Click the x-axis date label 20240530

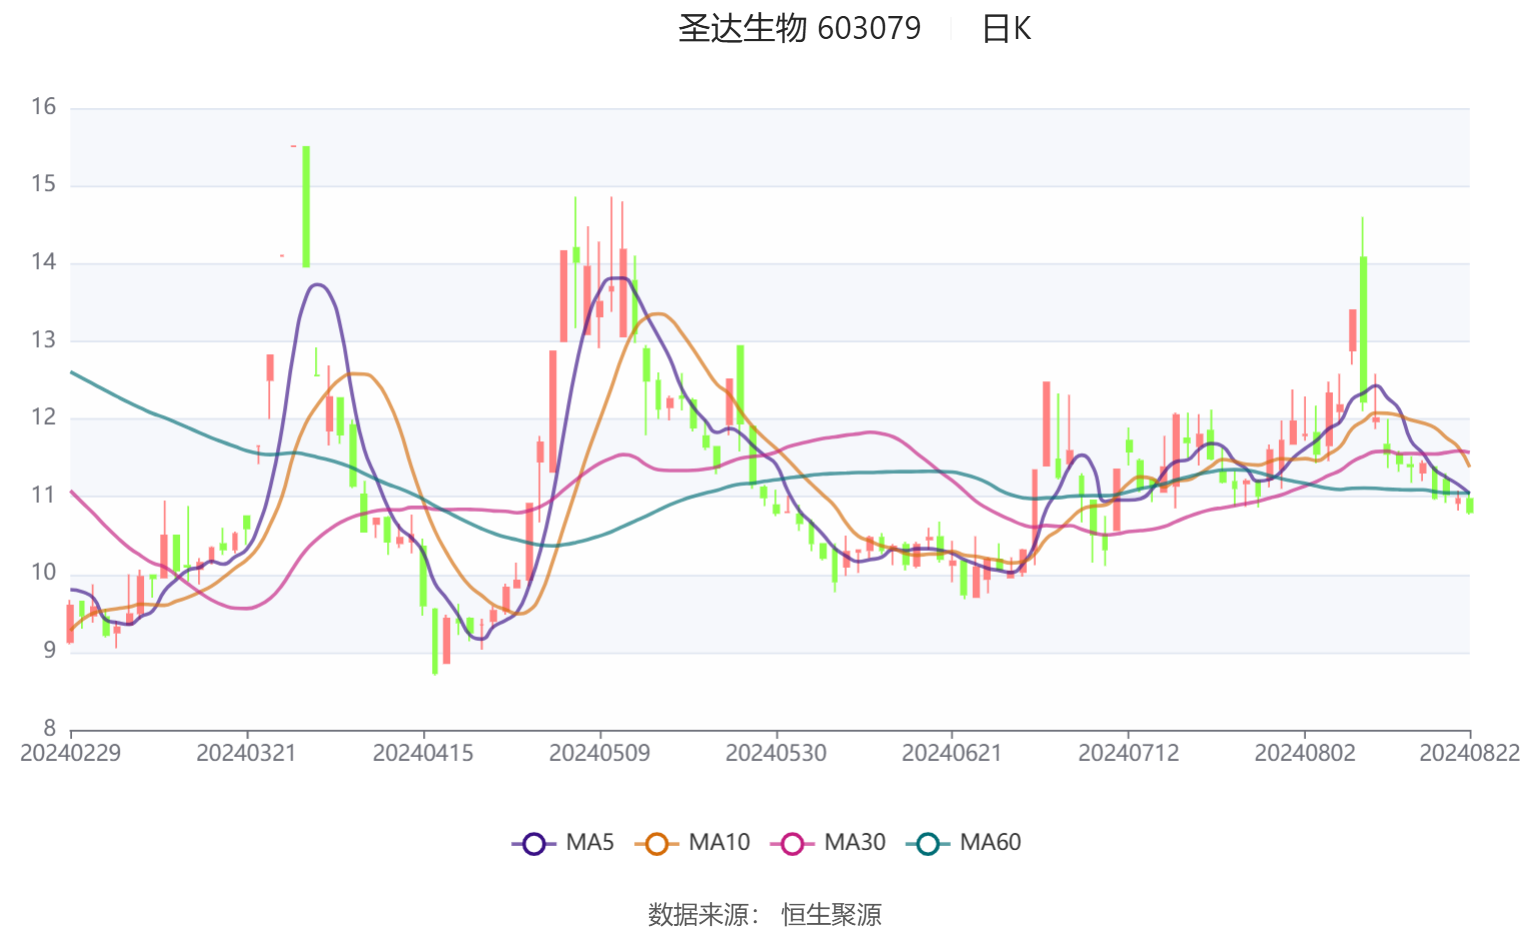click(x=776, y=753)
